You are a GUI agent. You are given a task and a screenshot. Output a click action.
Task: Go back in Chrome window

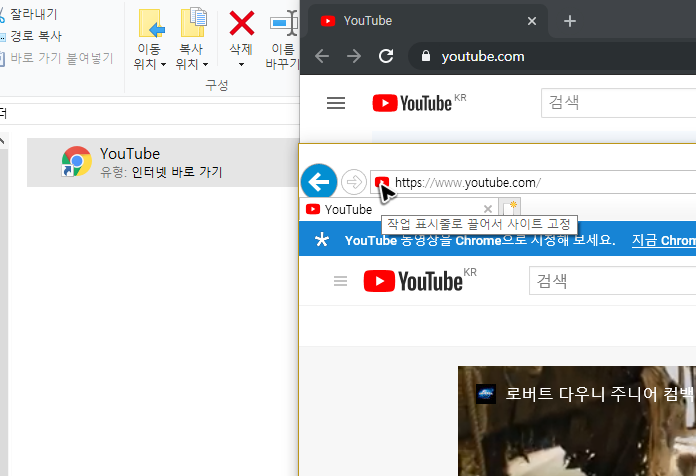click(x=322, y=56)
